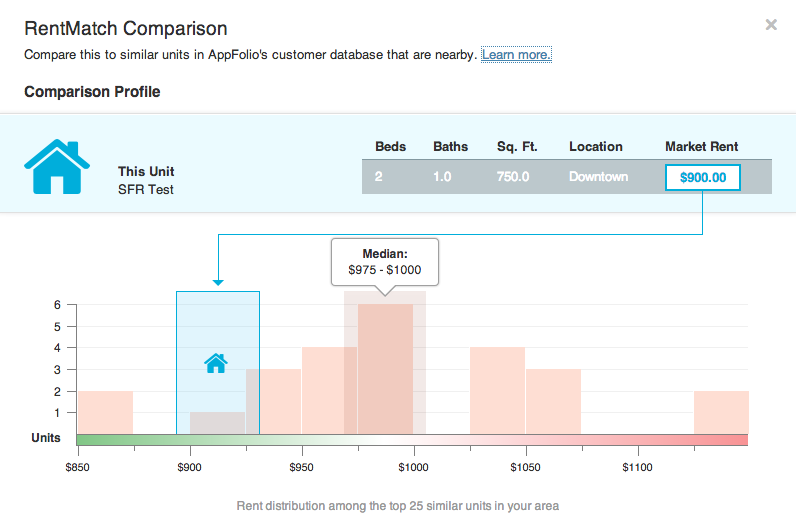Click the $950 axis label
Viewport: 796px width, 528px height.
[x=302, y=467]
